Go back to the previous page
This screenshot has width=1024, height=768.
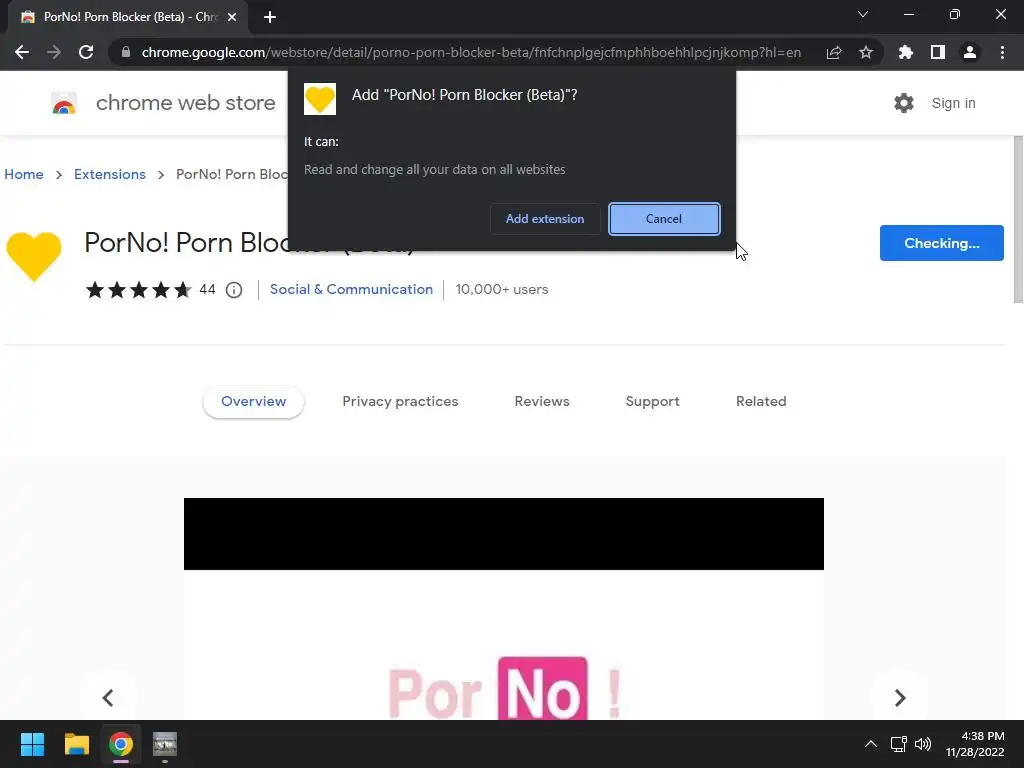point(22,52)
